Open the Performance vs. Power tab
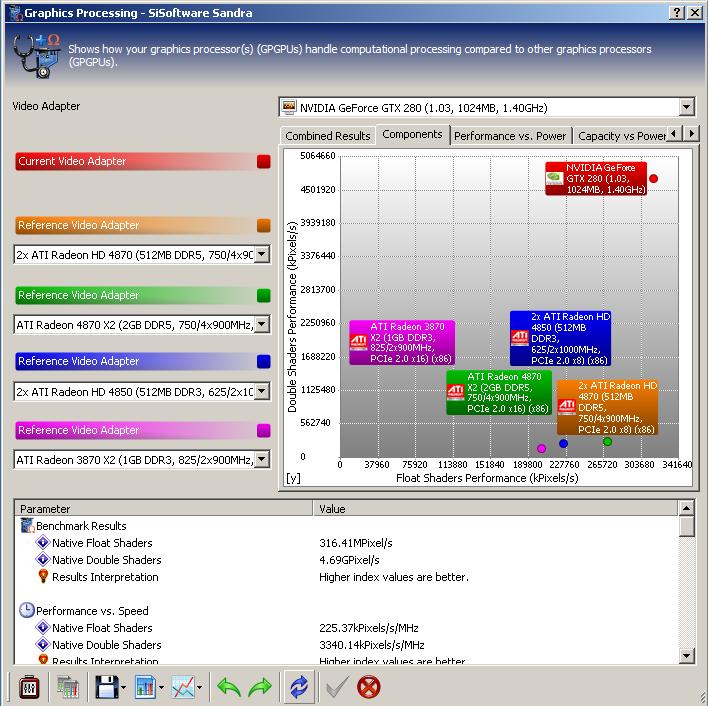Screen dimensions: 708x706 pyautogui.click(x=510, y=136)
